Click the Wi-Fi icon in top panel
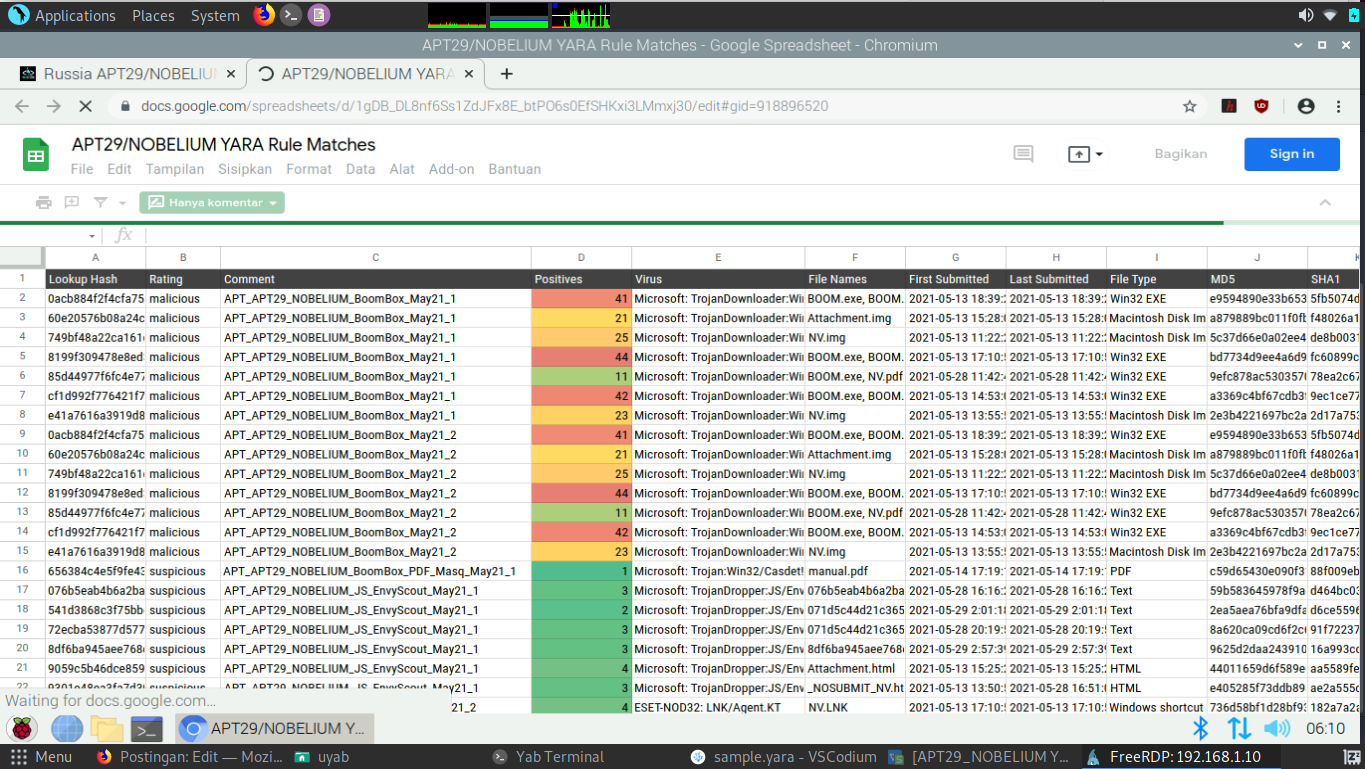1365x769 pixels. [x=1330, y=15]
